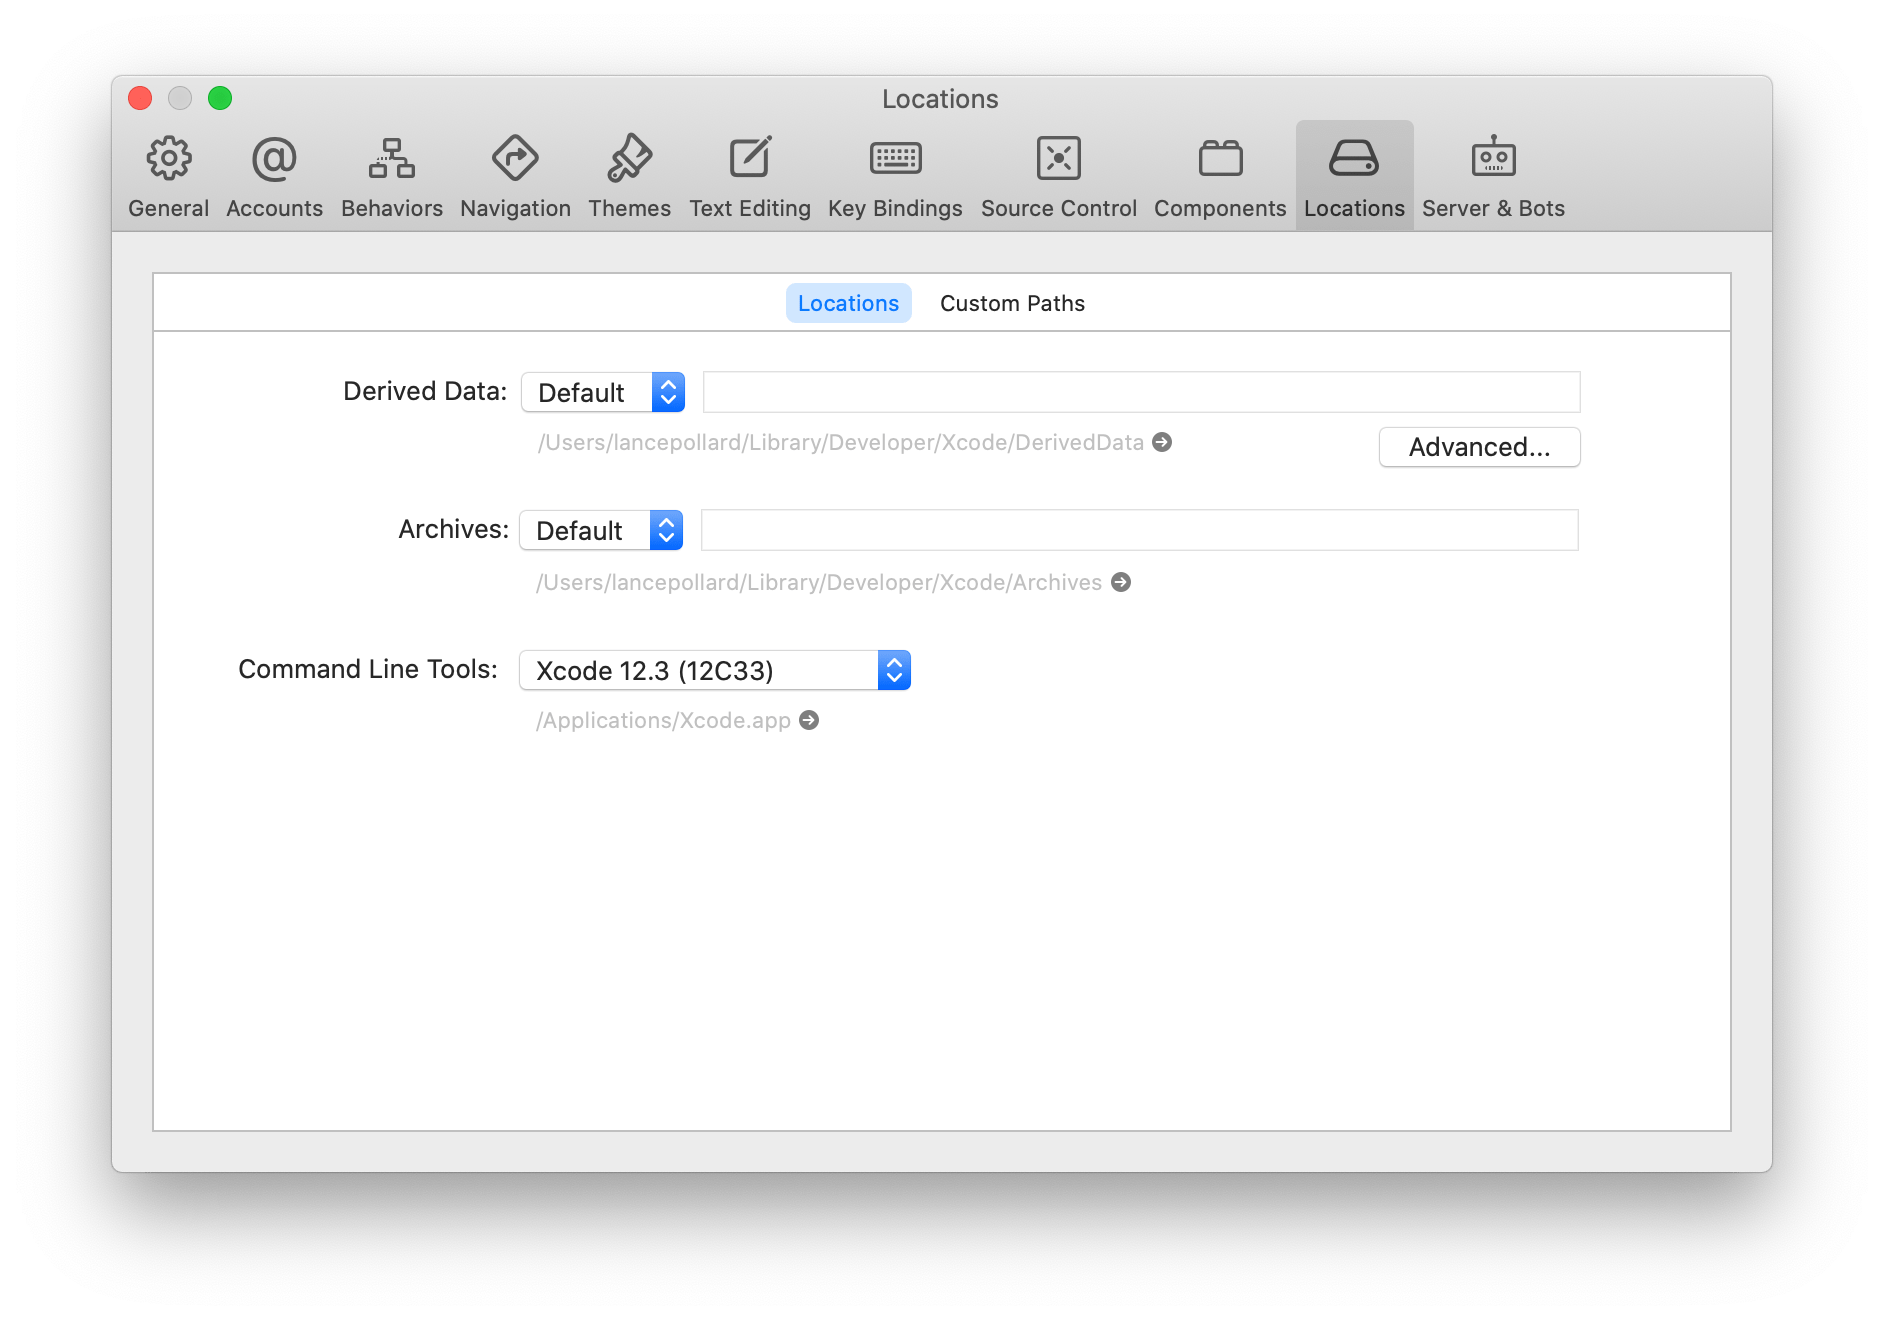Open the Archives location dropdown
Viewport: 1884px width, 1320px height.
pos(601,530)
